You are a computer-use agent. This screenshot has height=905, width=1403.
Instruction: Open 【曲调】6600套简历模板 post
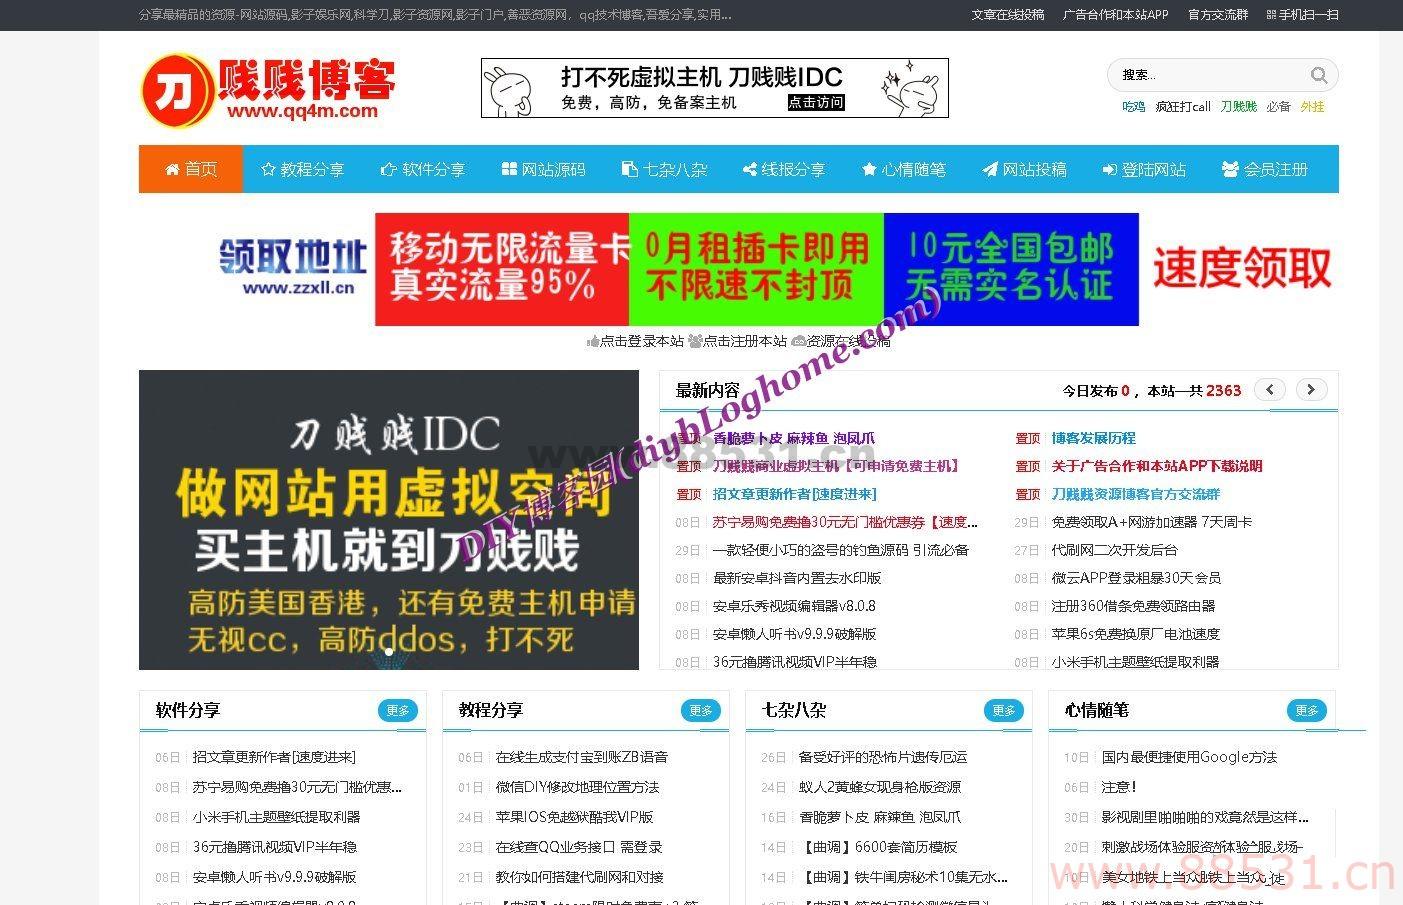[878, 847]
